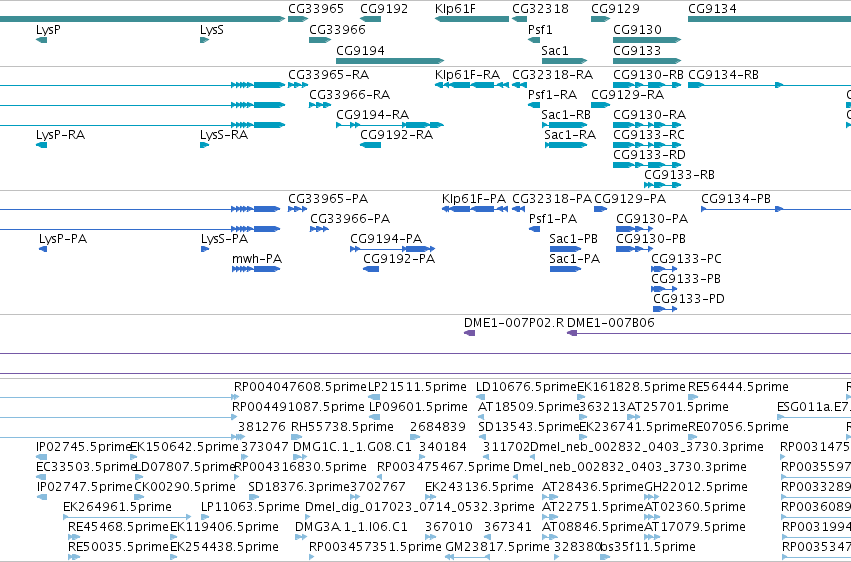The height and width of the screenshot is (562, 851).
Task: Select the CG33965-RA transcript label
Action: [328, 75]
